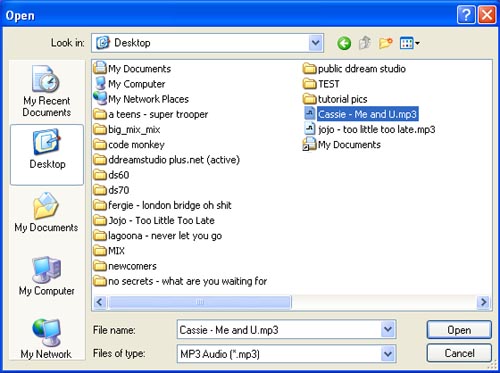Click inside the File name input field
500x373 pixels.
pos(279,330)
